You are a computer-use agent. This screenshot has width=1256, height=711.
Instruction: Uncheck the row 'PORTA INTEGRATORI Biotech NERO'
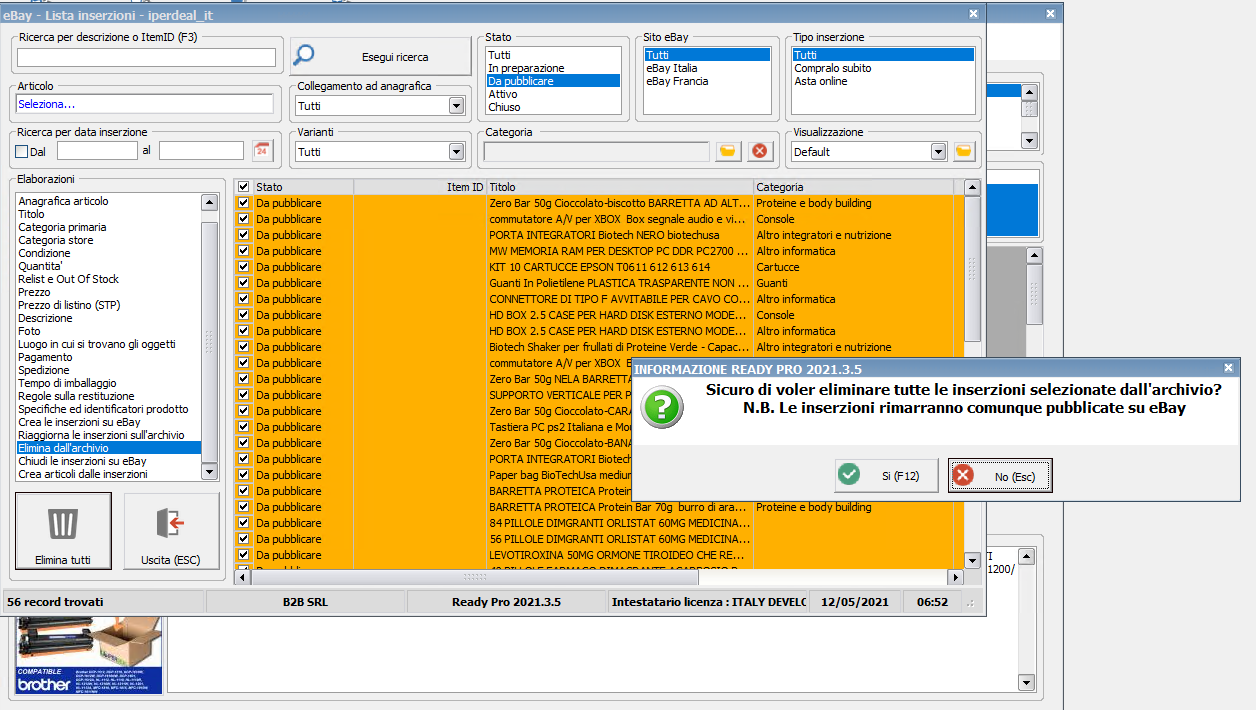coord(243,235)
